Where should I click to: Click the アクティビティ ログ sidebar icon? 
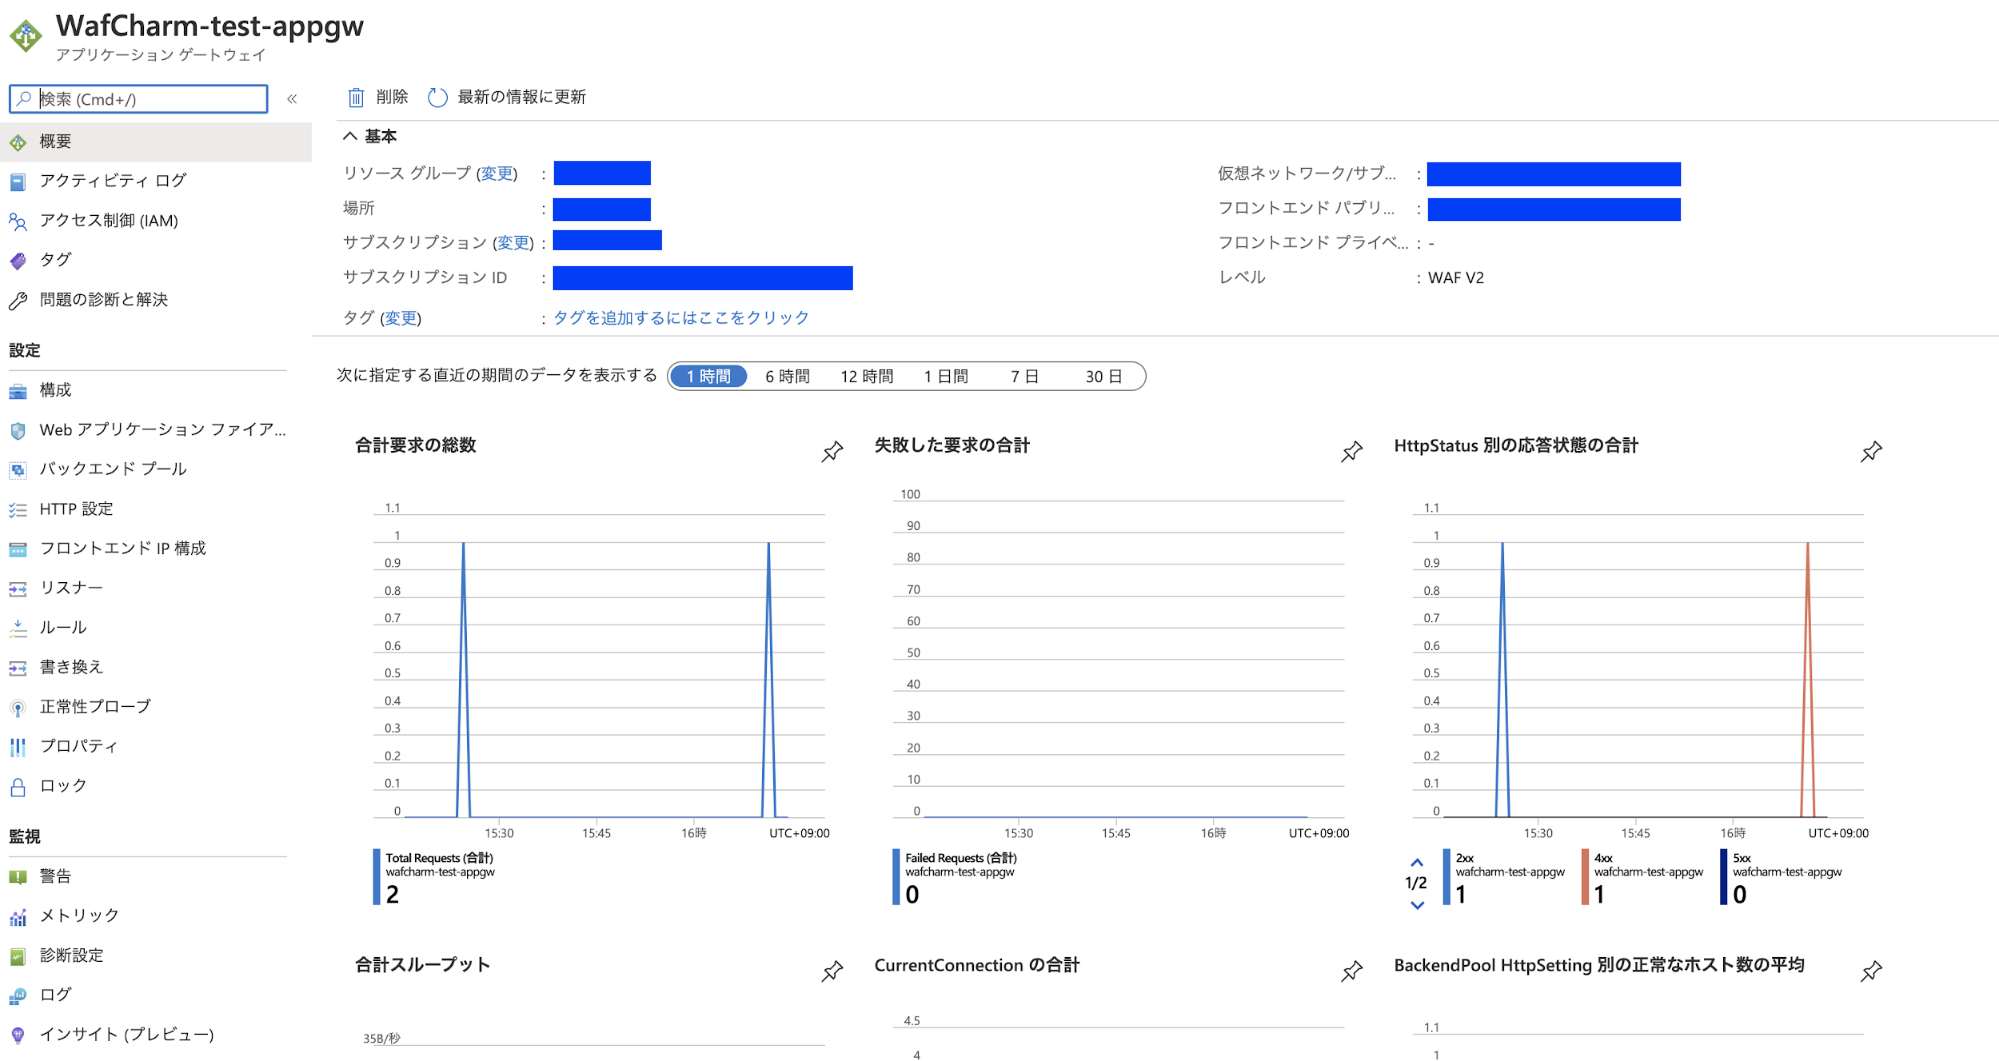click(x=18, y=182)
